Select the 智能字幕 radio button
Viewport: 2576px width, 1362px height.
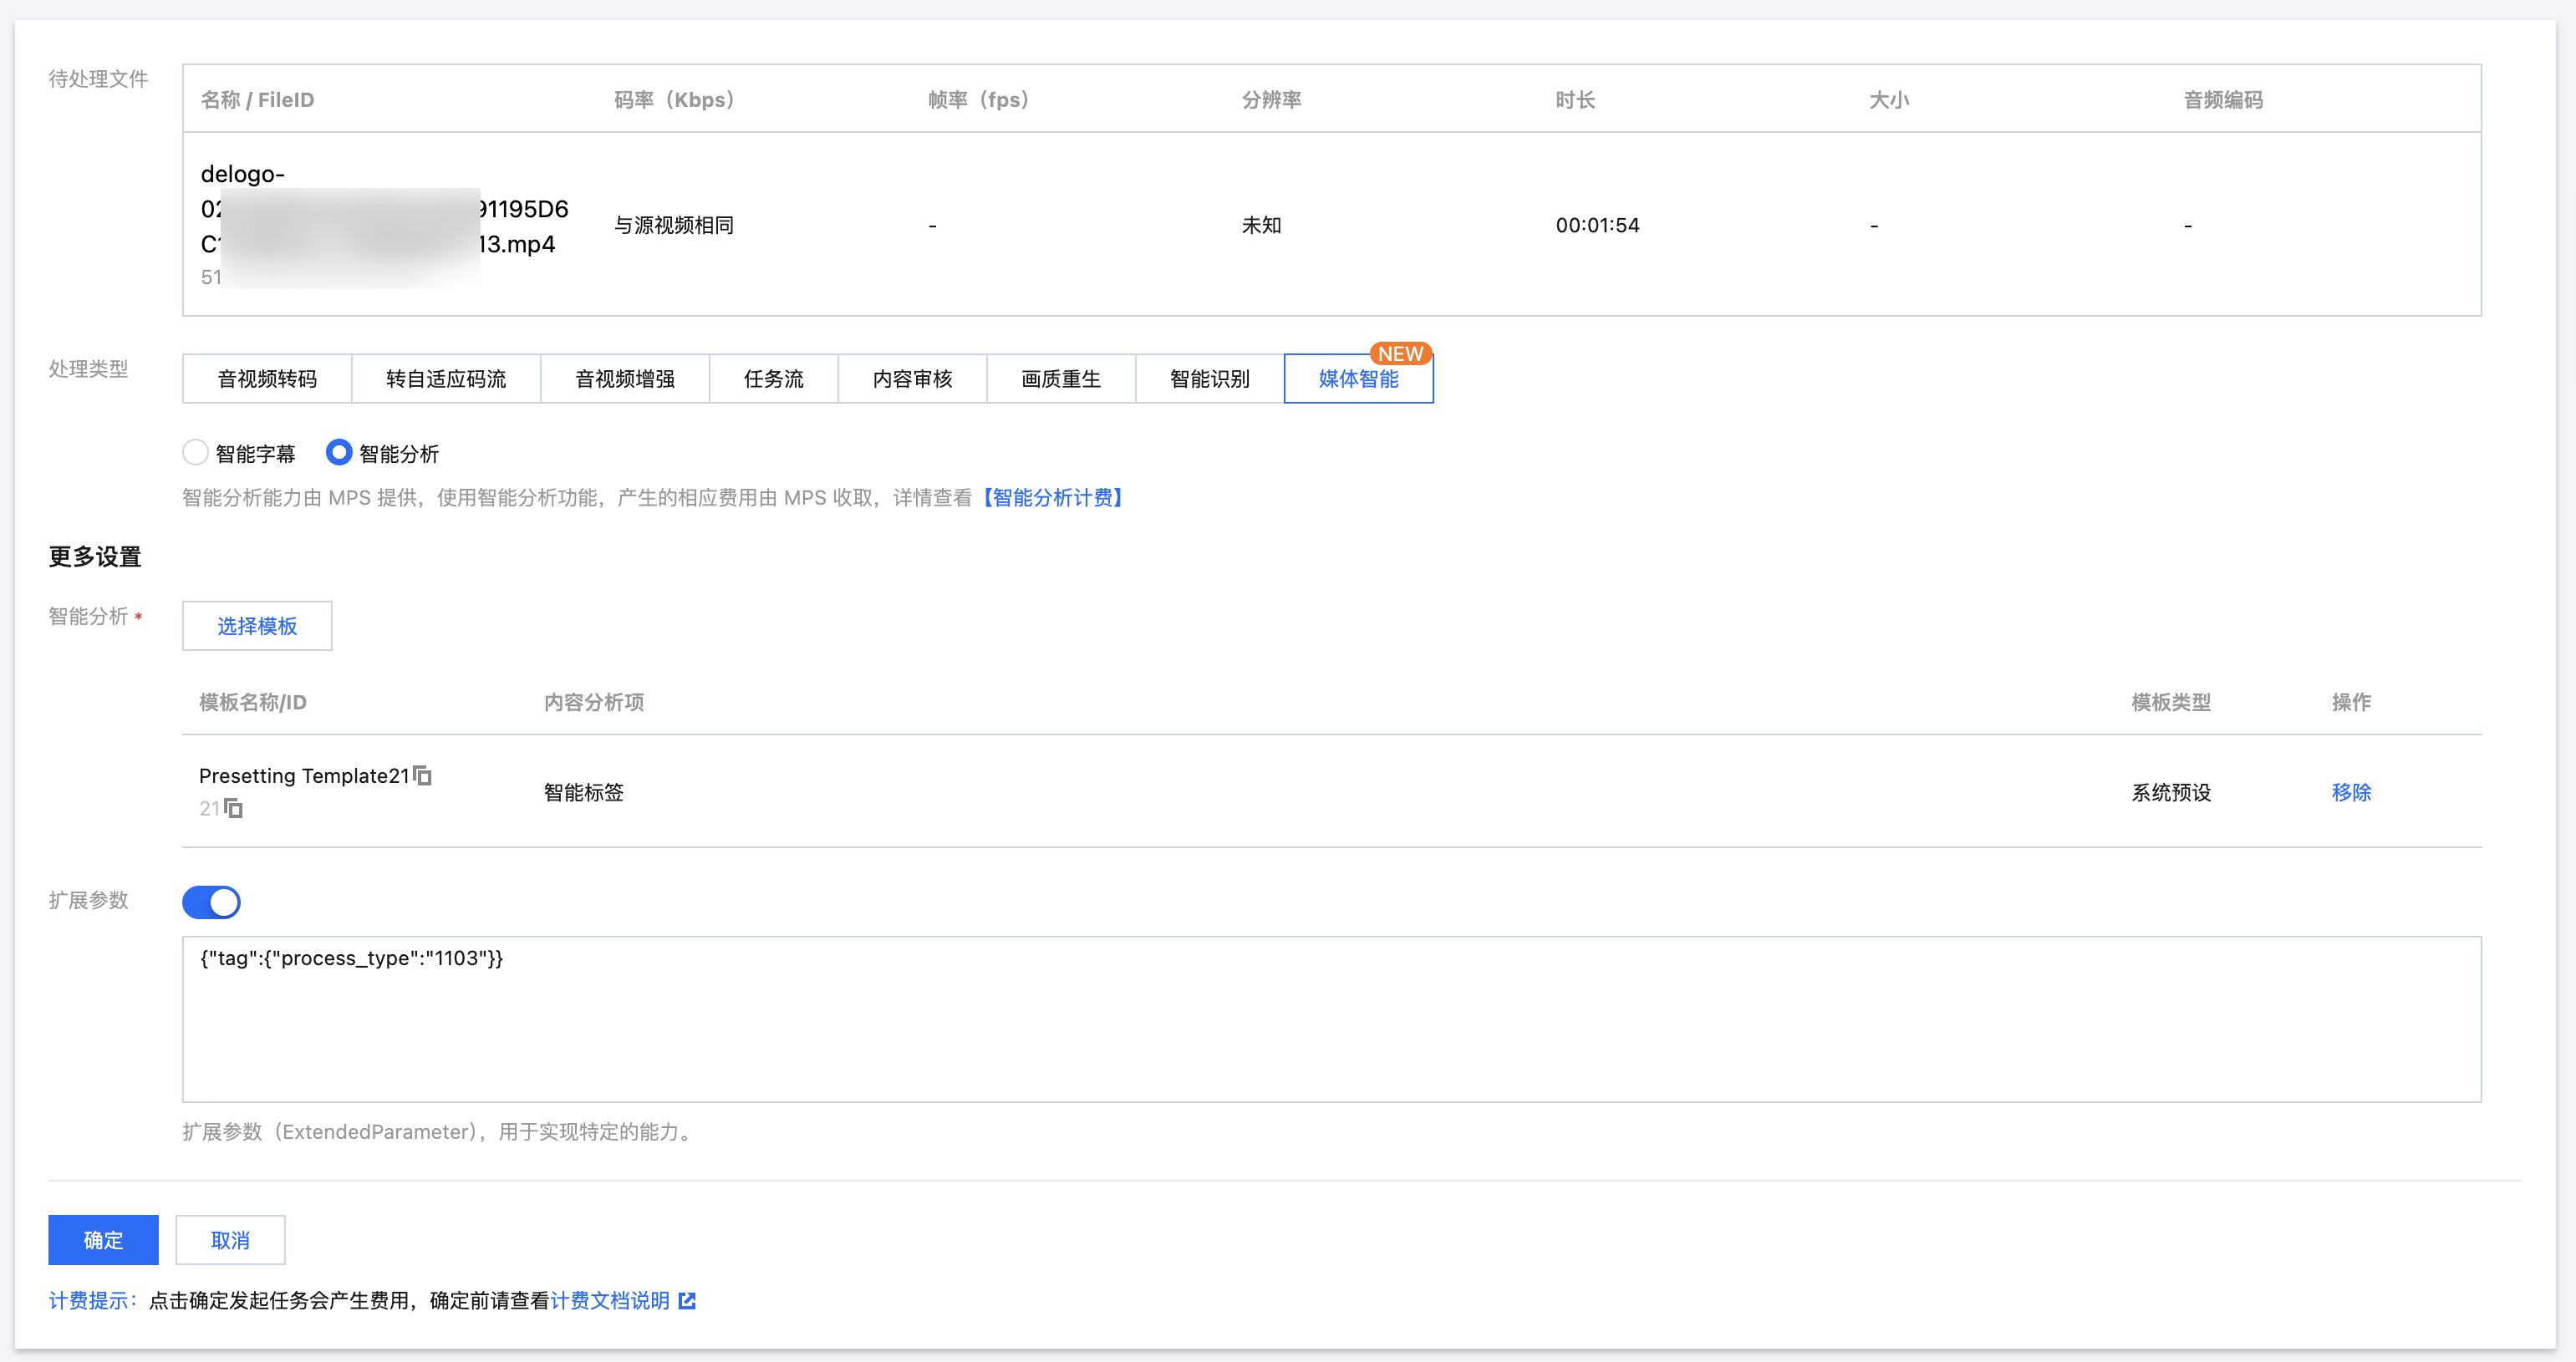196,453
